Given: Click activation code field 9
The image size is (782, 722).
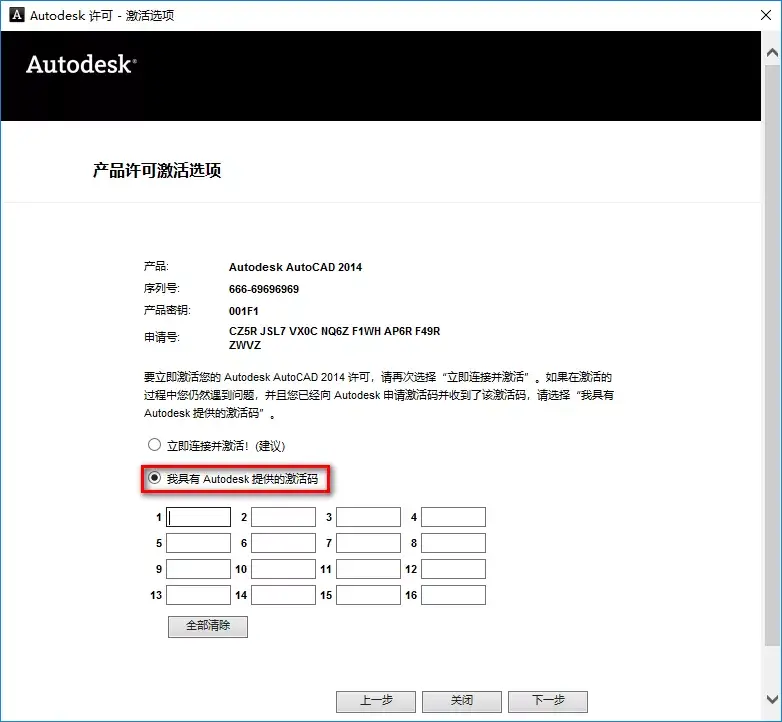Looking at the screenshot, I should [x=198, y=569].
